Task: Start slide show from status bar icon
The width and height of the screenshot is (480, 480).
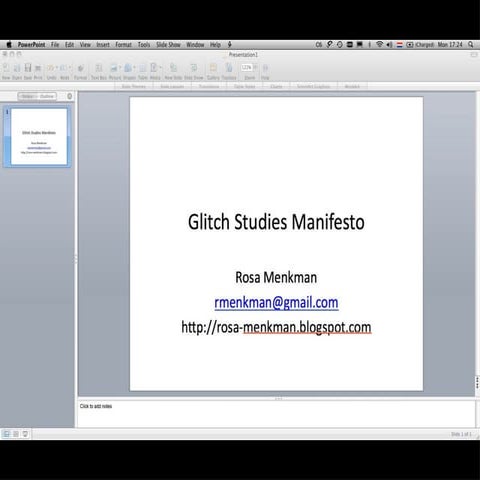Action: [25, 434]
